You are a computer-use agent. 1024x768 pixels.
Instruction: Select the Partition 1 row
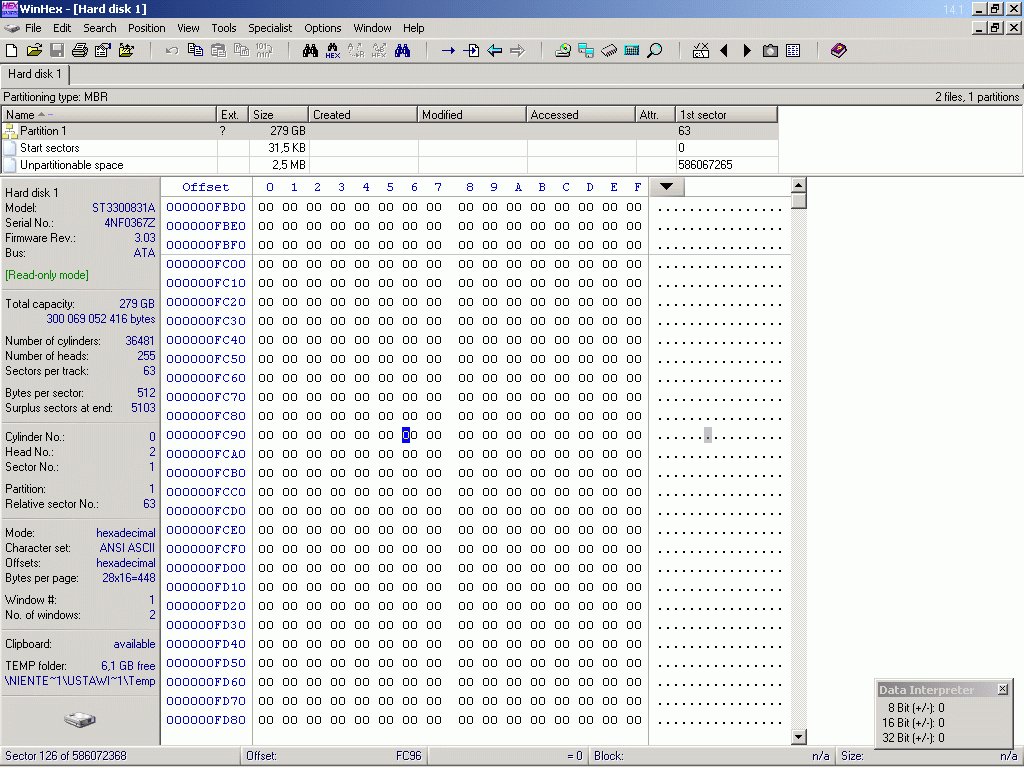390,131
